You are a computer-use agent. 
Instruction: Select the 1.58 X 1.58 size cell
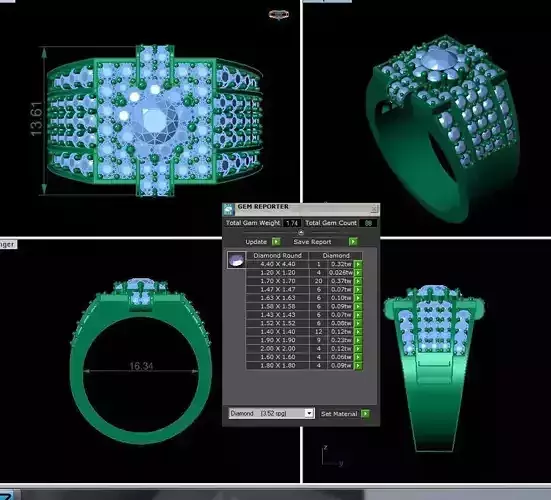pos(278,306)
